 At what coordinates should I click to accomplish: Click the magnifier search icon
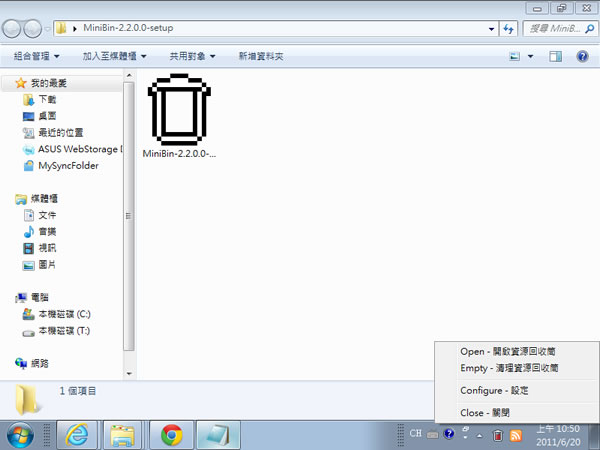(590, 28)
